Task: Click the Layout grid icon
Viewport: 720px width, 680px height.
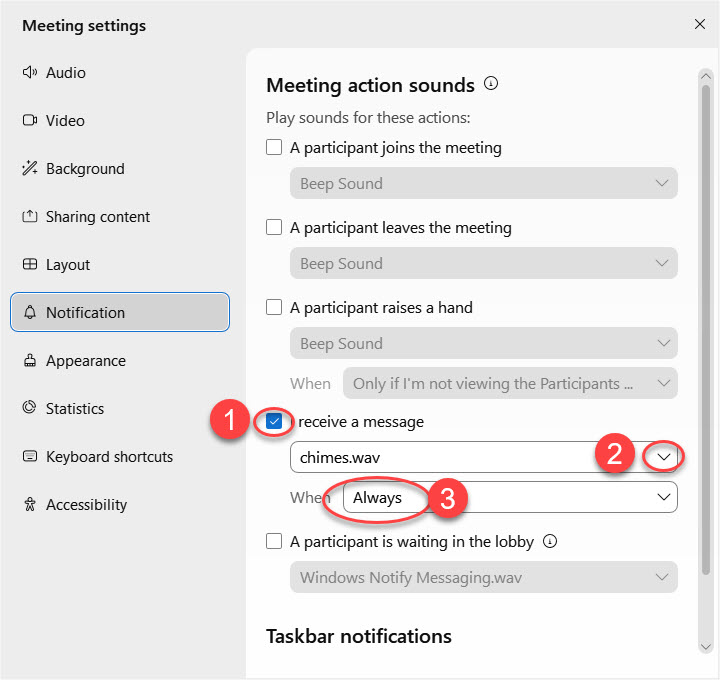Action: 29,265
